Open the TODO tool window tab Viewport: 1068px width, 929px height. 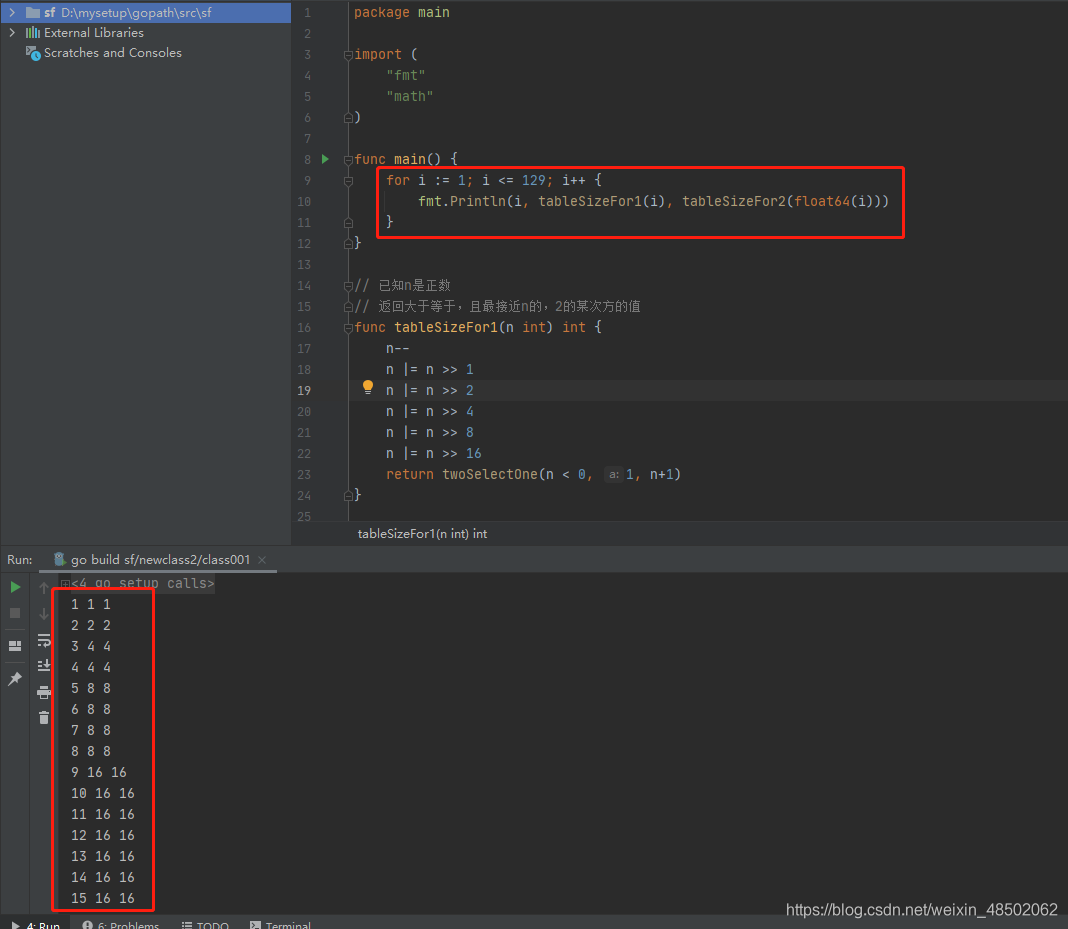pos(205,924)
